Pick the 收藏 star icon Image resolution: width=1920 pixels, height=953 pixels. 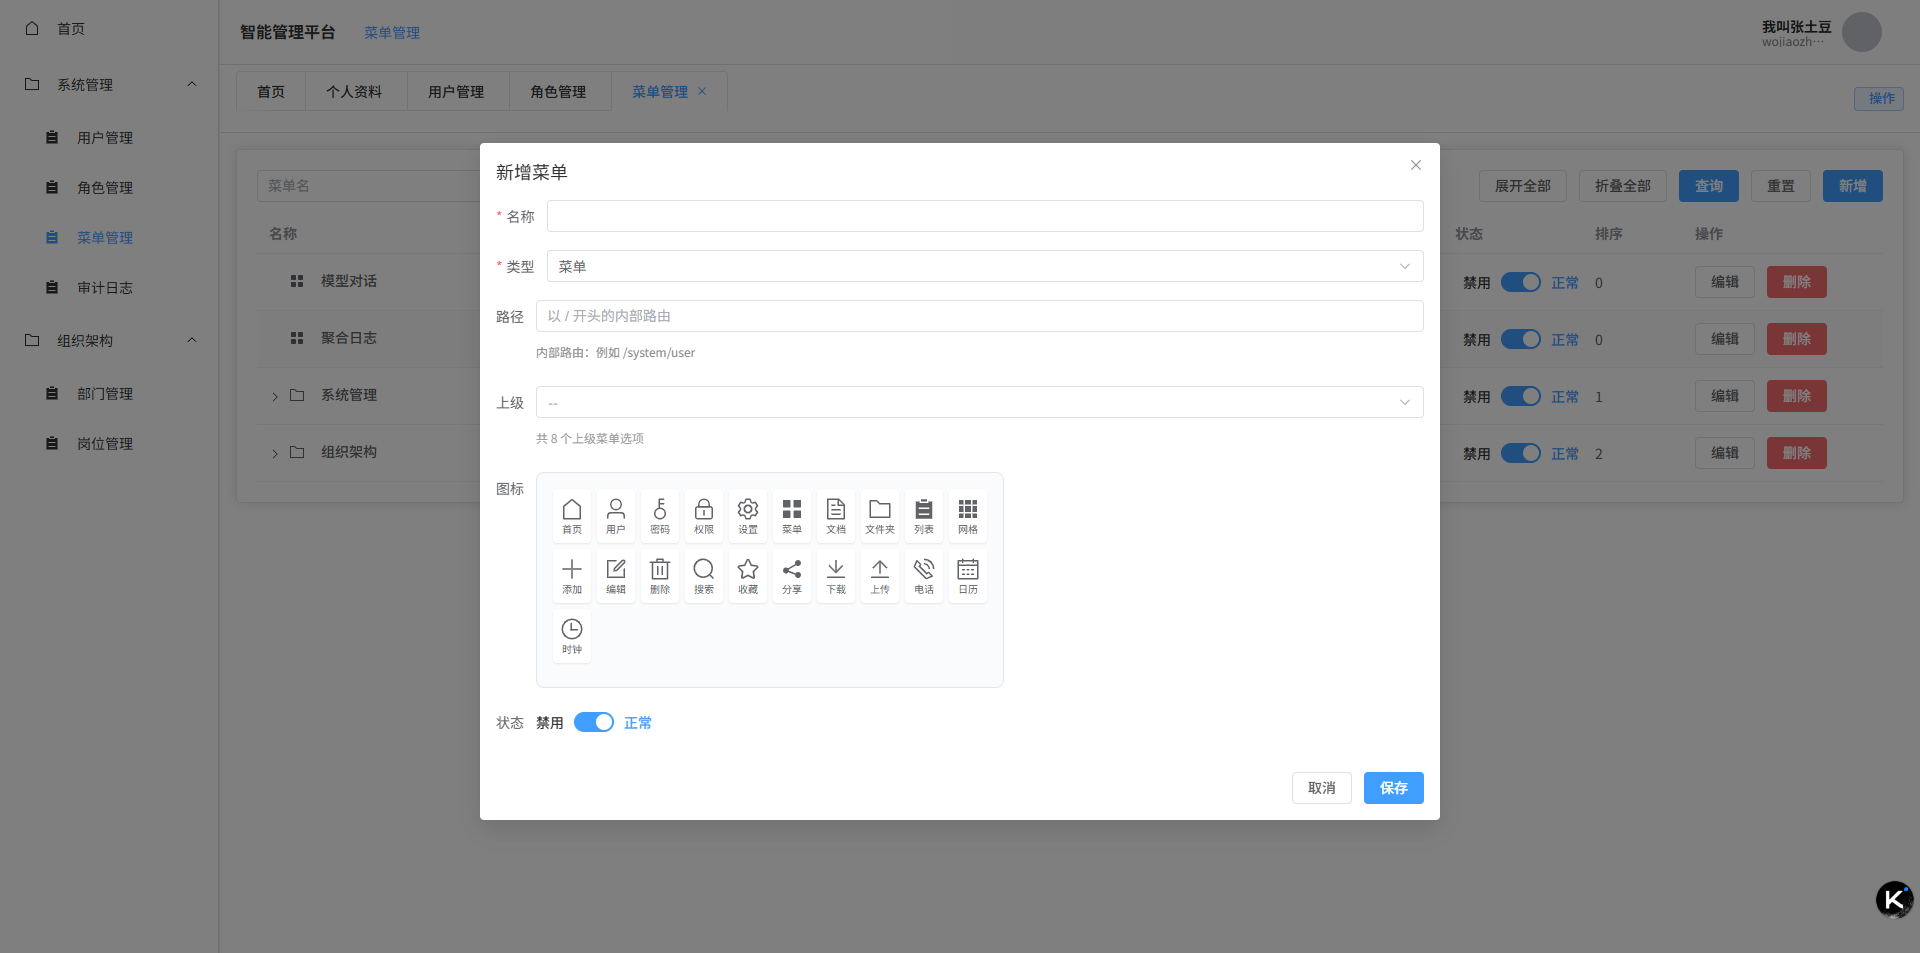[x=748, y=576]
